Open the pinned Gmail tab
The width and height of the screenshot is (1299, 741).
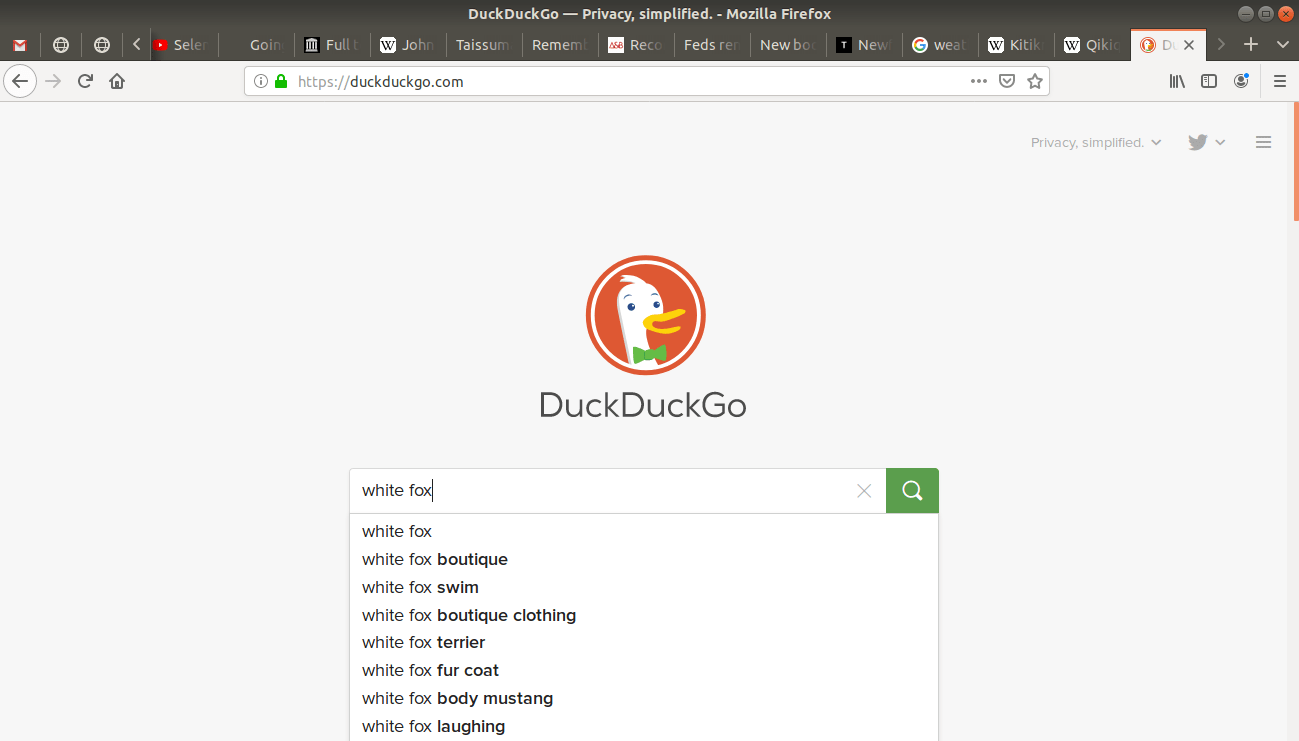pos(20,45)
